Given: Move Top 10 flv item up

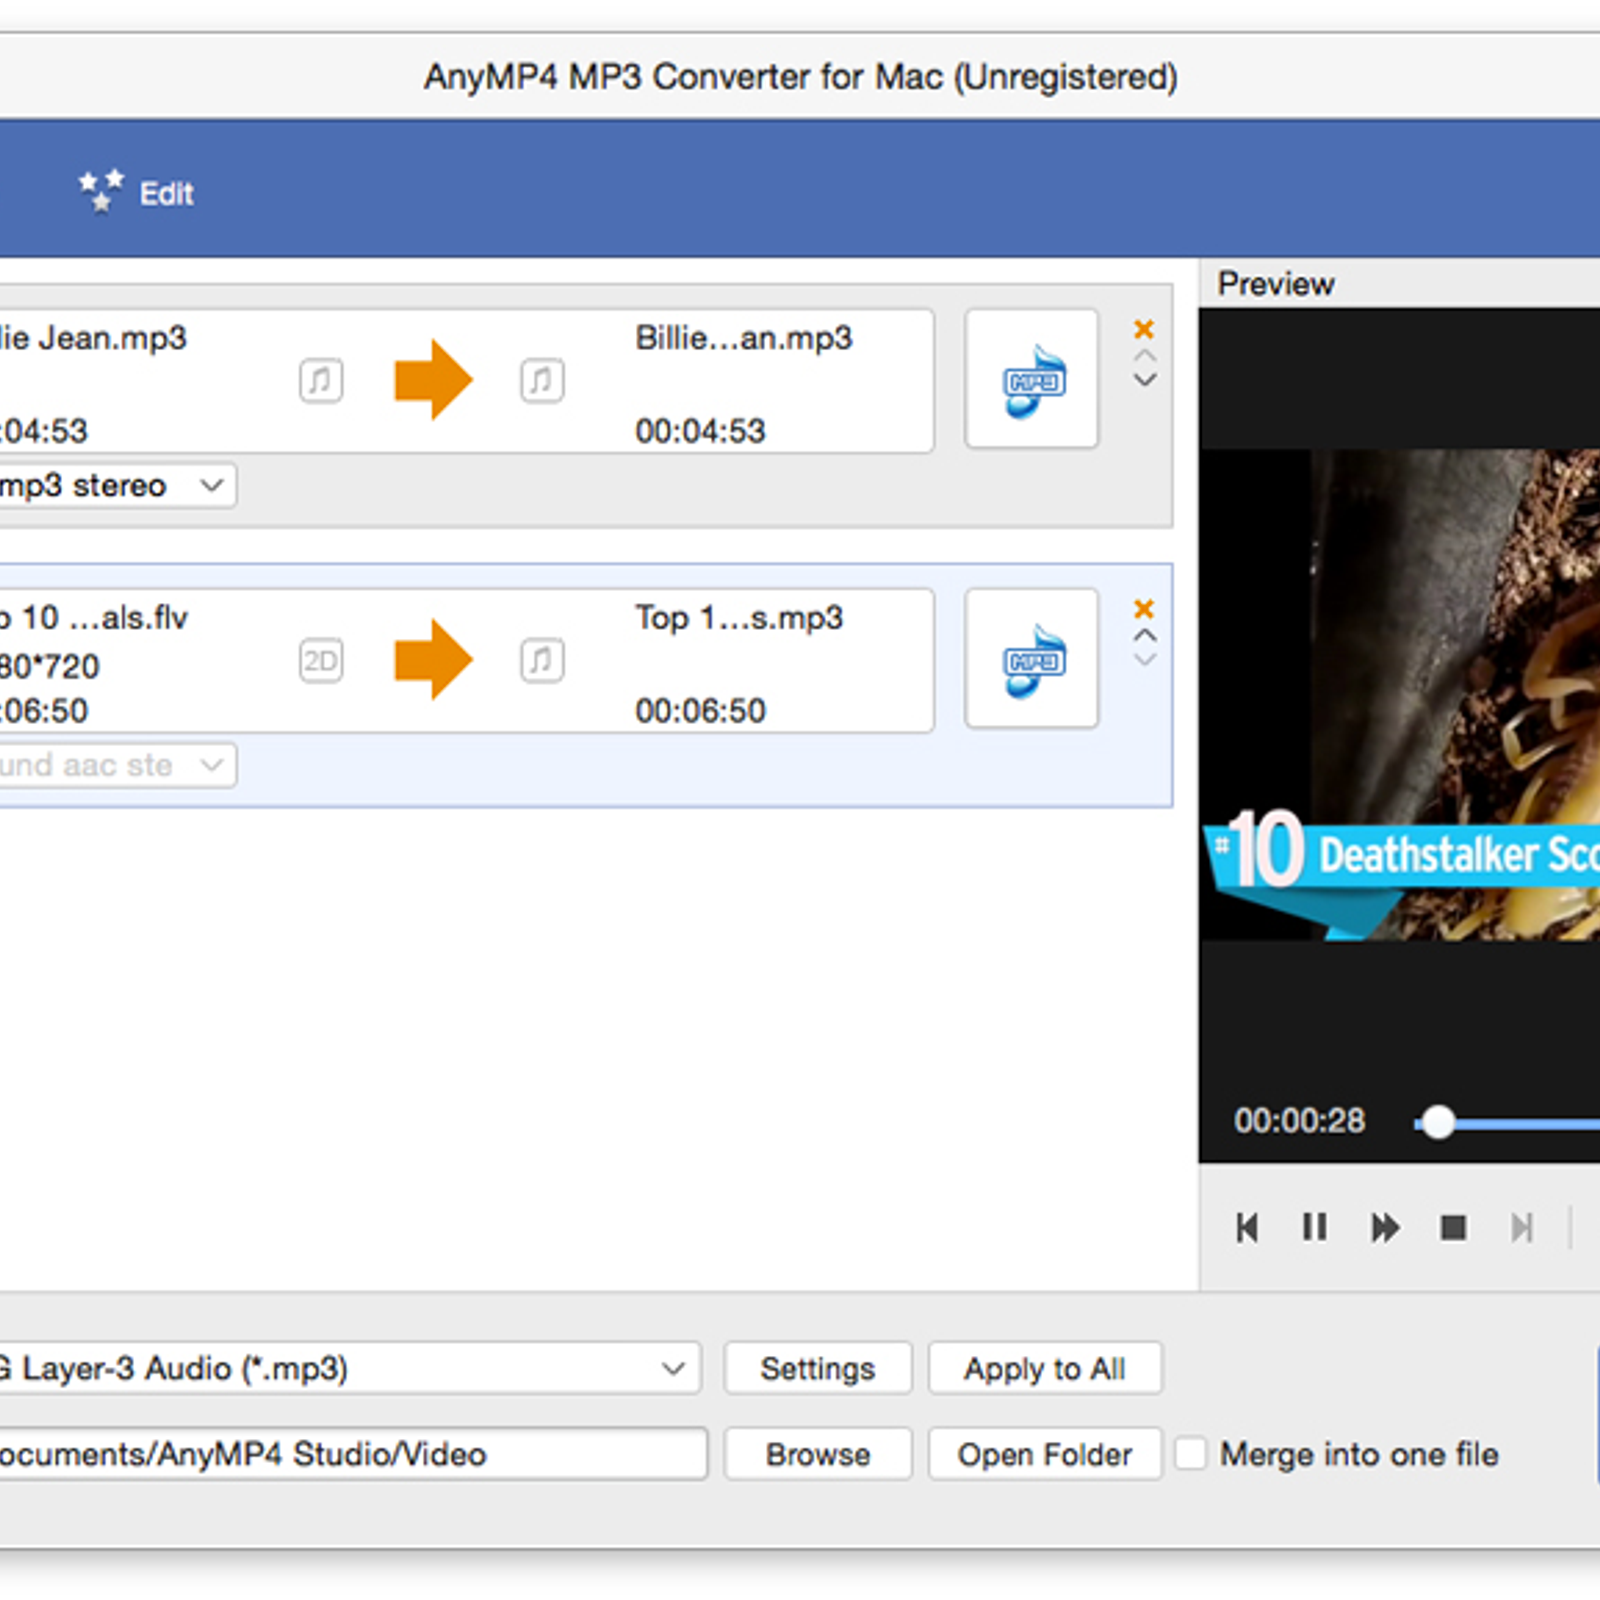Looking at the screenshot, I should tap(1145, 635).
